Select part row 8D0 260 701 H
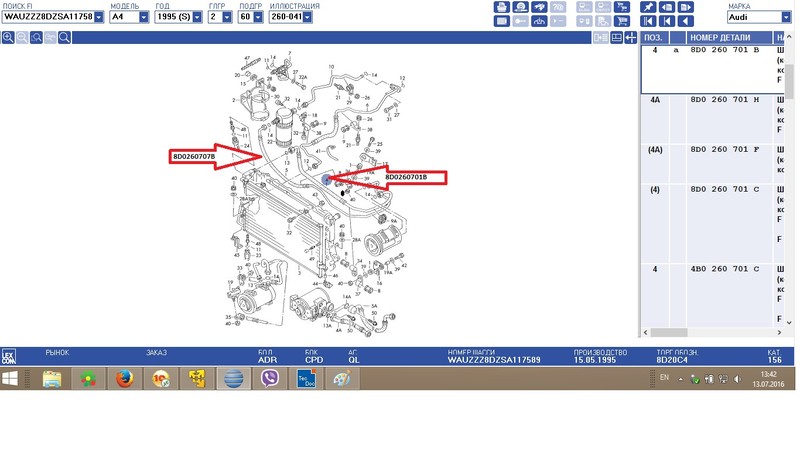Image resolution: width=800 pixels, height=450 pixels. 714,101
